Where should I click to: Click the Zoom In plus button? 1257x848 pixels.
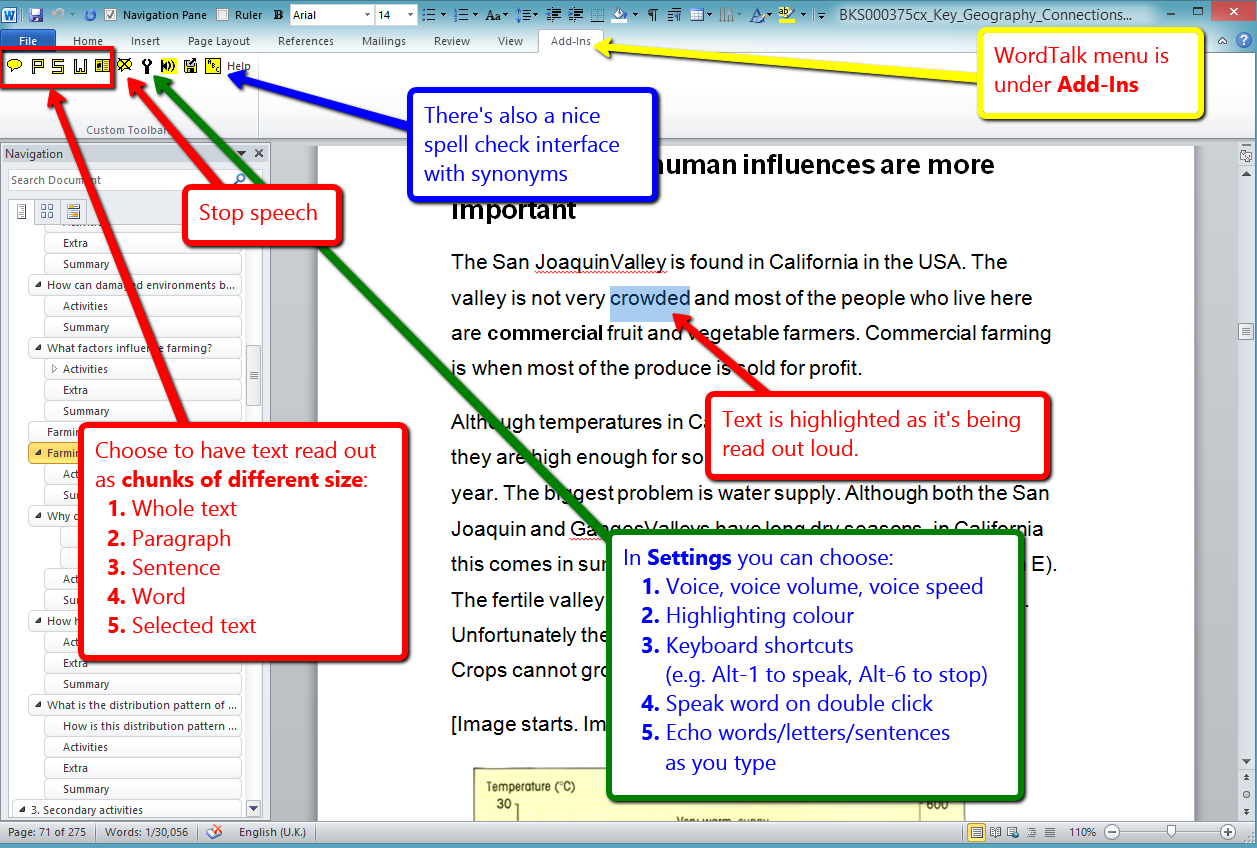pyautogui.click(x=1228, y=832)
